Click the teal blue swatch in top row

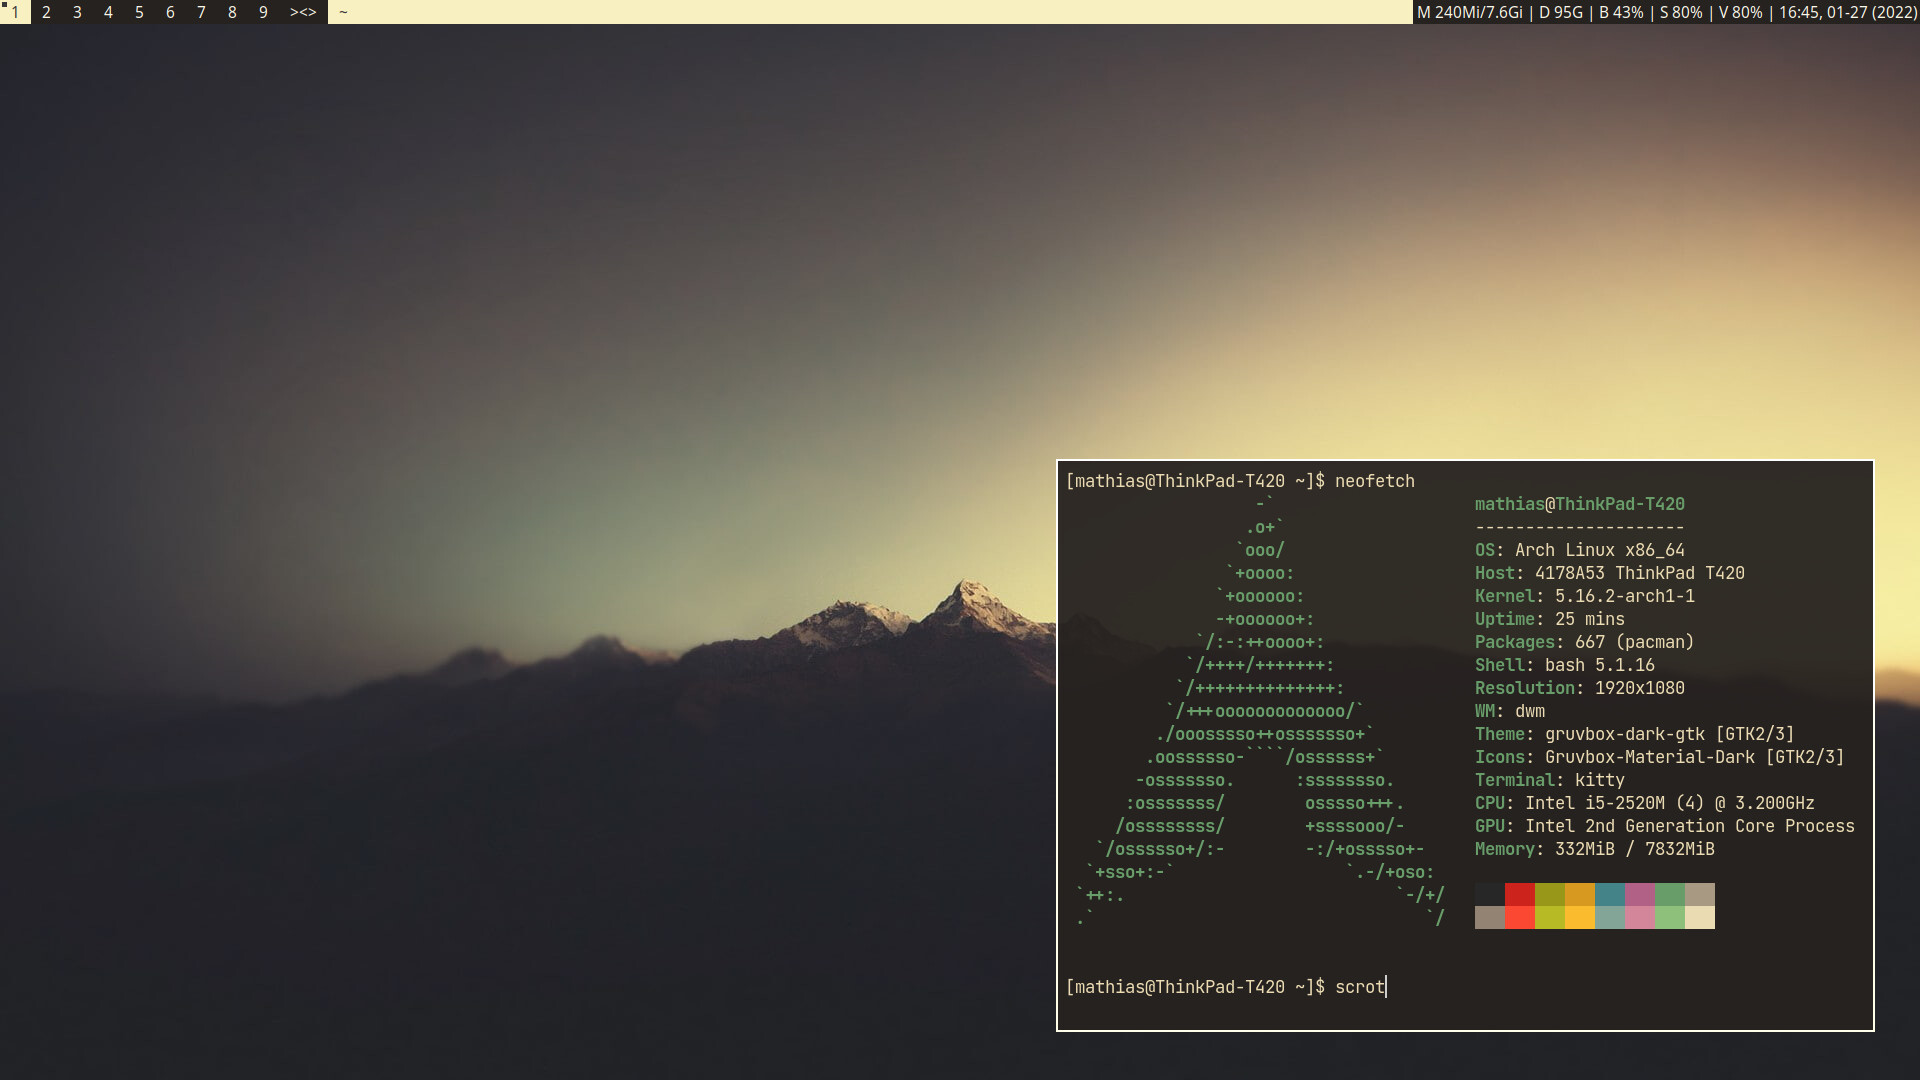click(1610, 894)
